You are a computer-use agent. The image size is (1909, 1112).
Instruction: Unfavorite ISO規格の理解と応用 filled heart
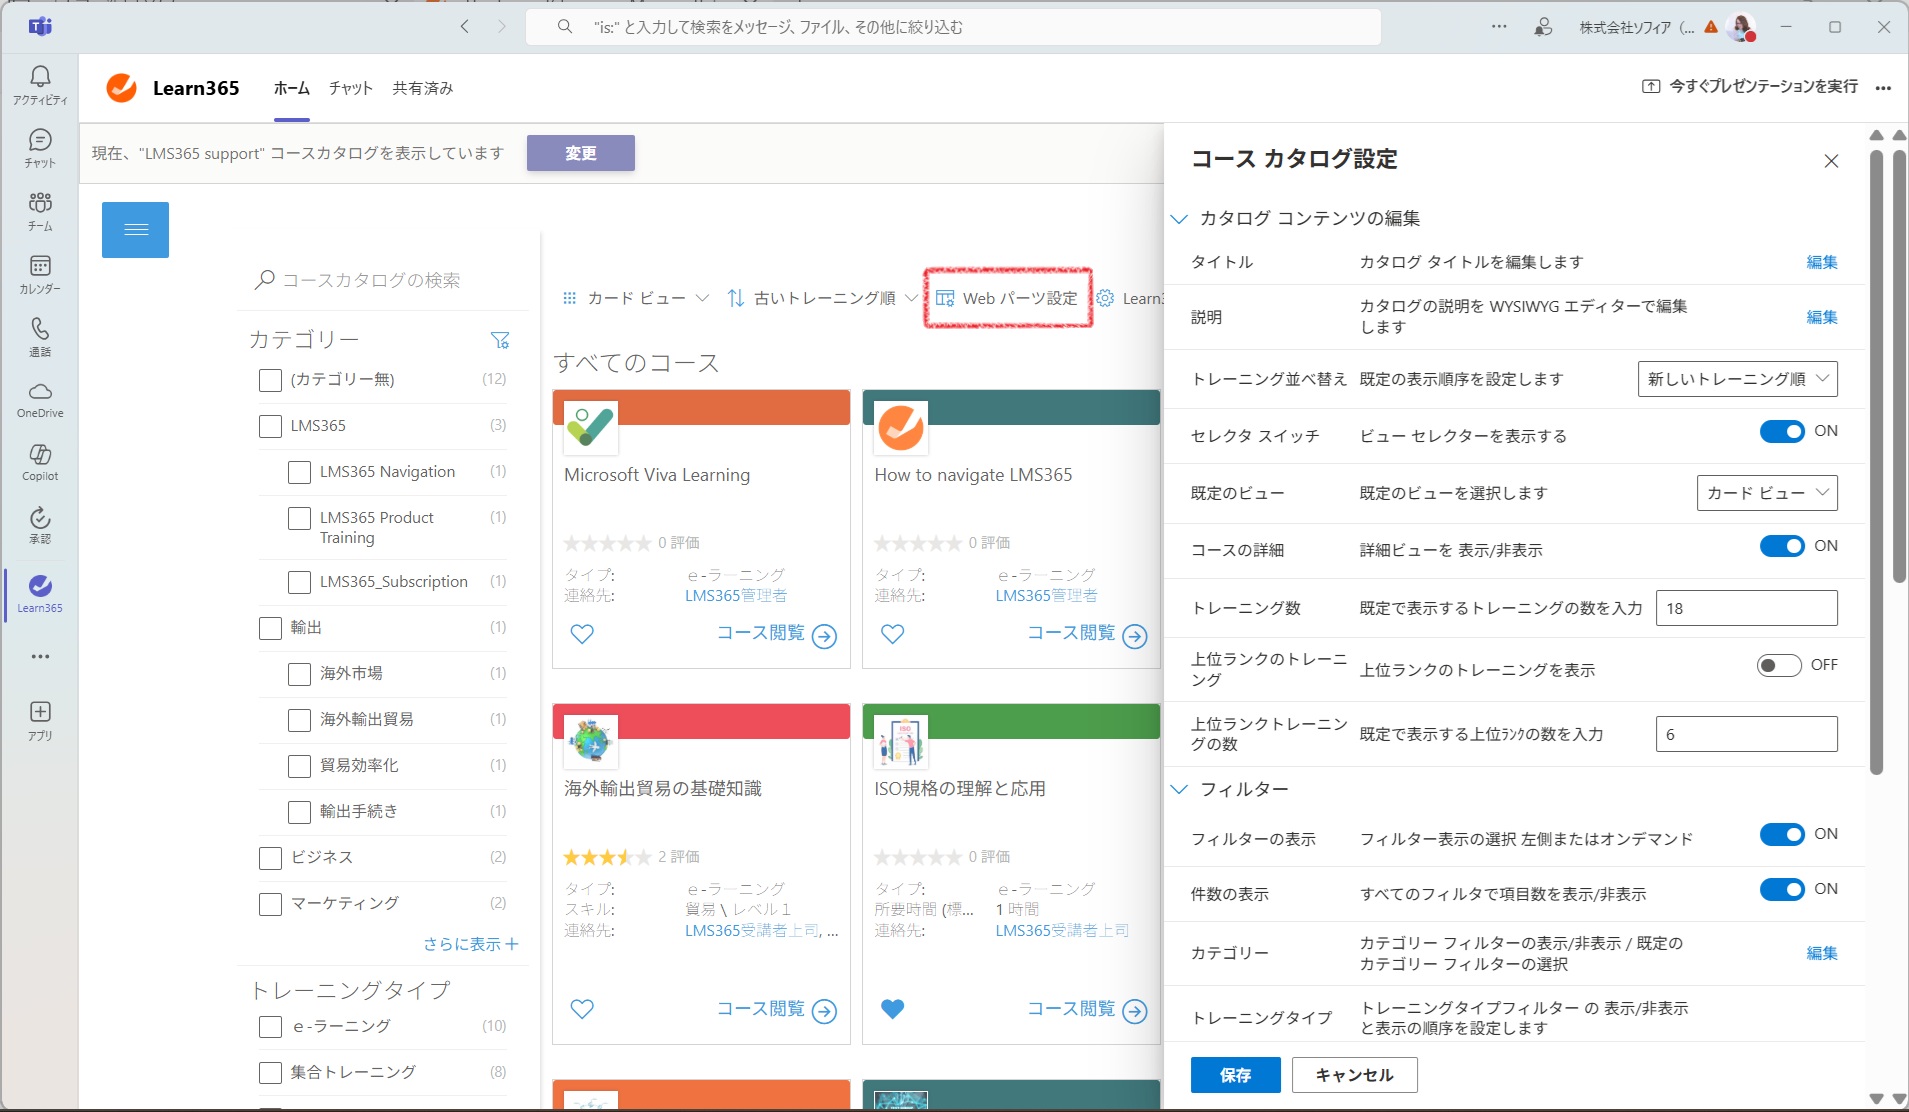(893, 1009)
